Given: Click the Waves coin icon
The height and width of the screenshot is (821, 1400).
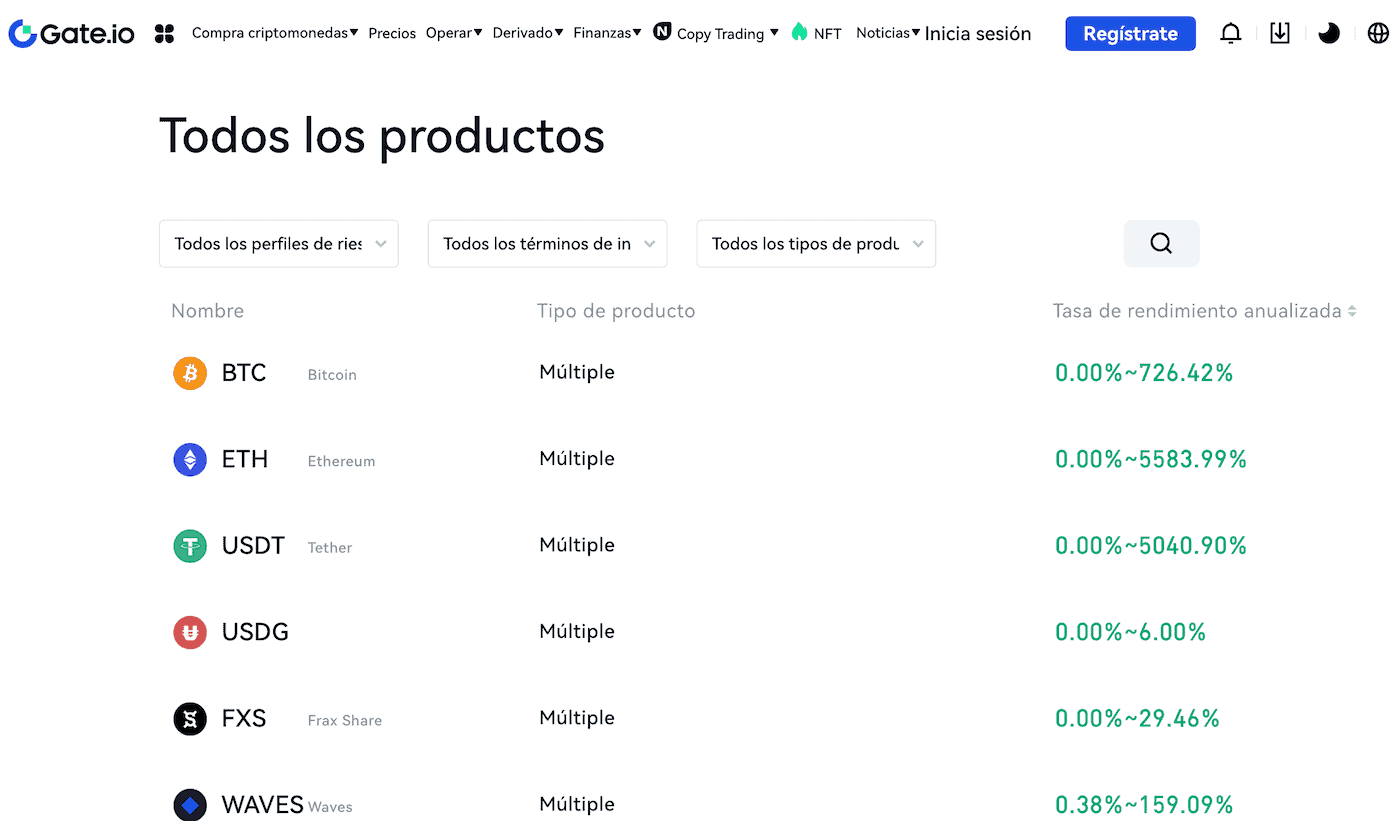Looking at the screenshot, I should [190, 805].
